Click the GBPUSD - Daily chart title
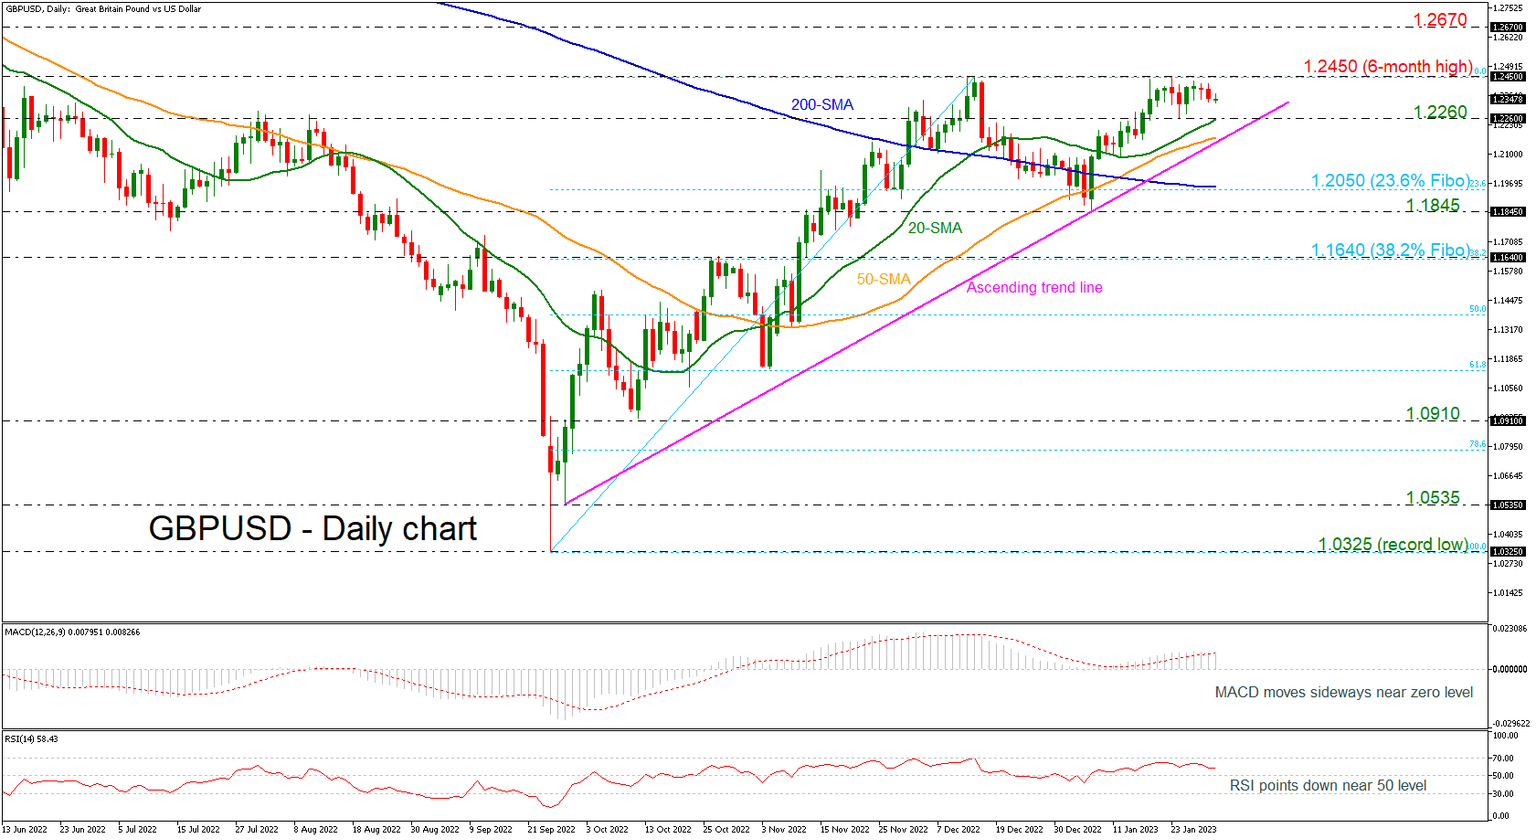The width and height of the screenshot is (1536, 840). coord(313,528)
